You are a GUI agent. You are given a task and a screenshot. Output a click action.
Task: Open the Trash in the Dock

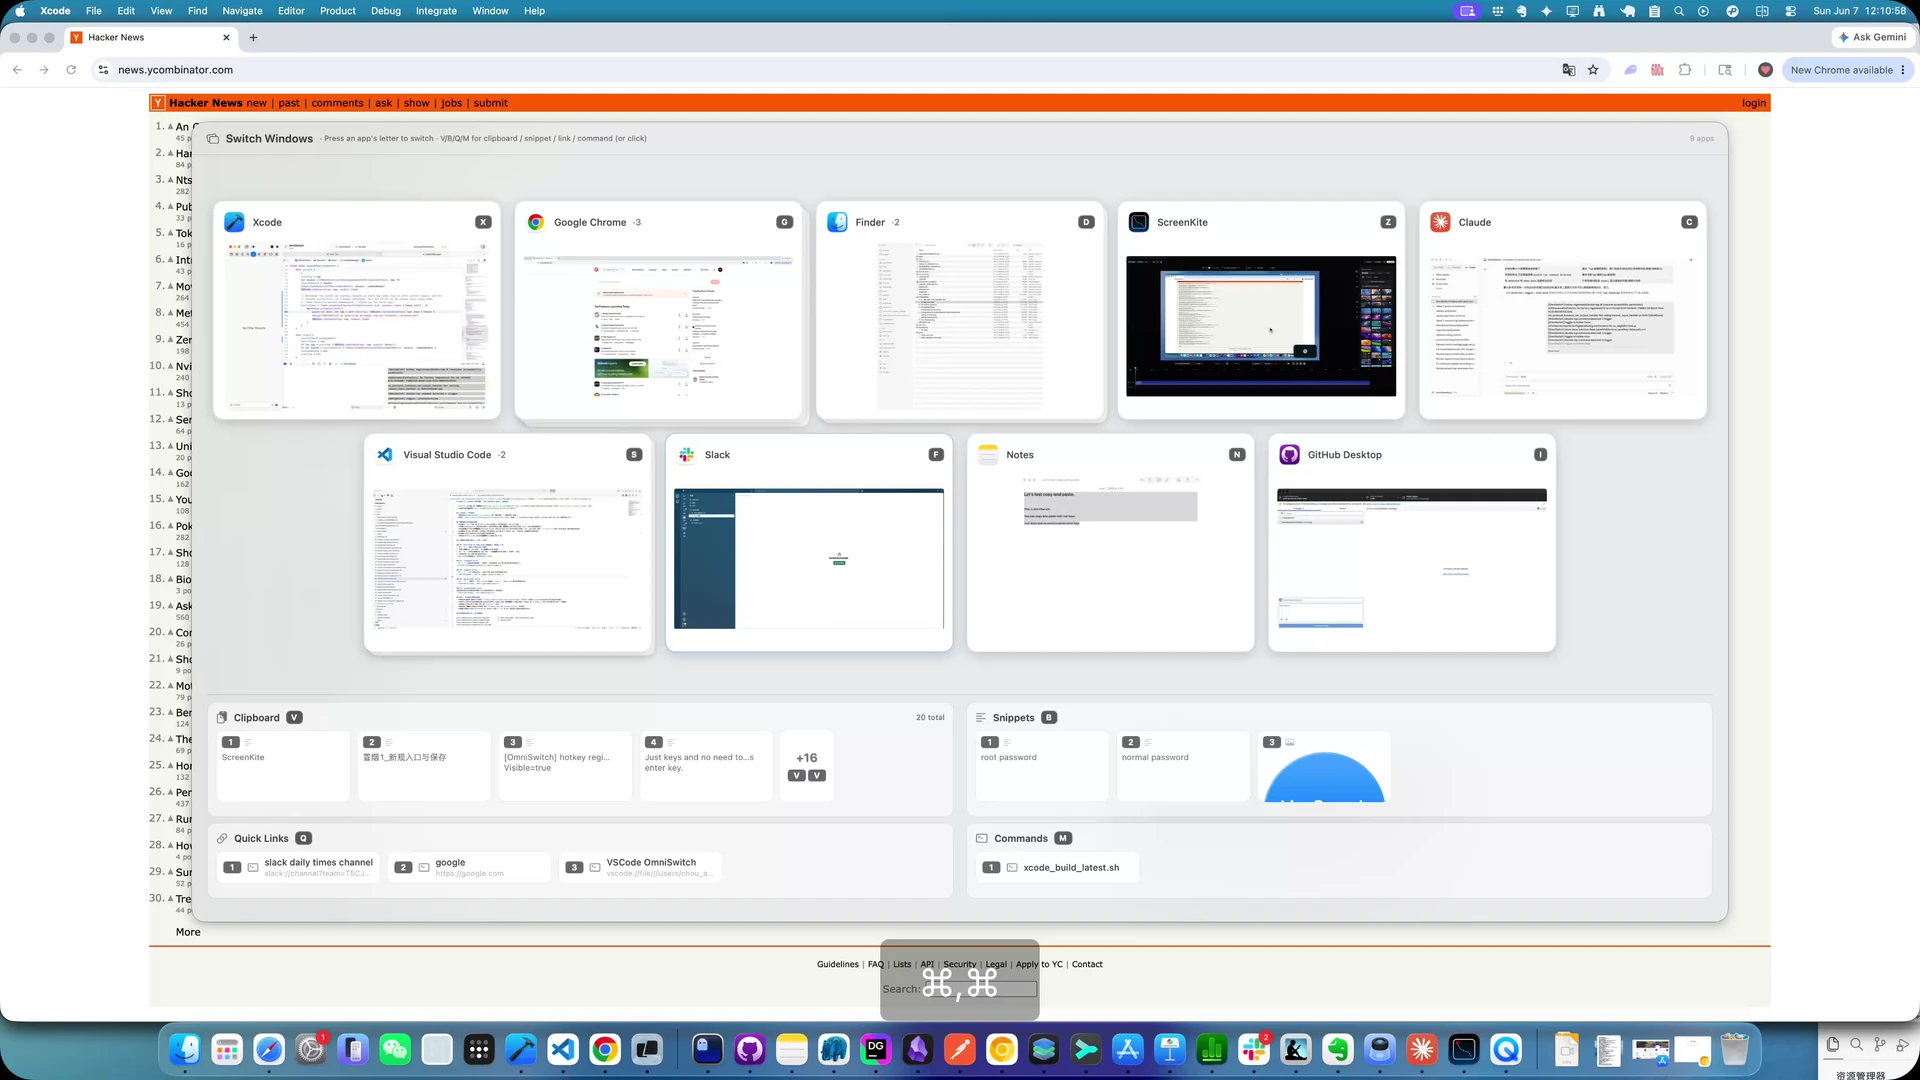pos(1735,1049)
